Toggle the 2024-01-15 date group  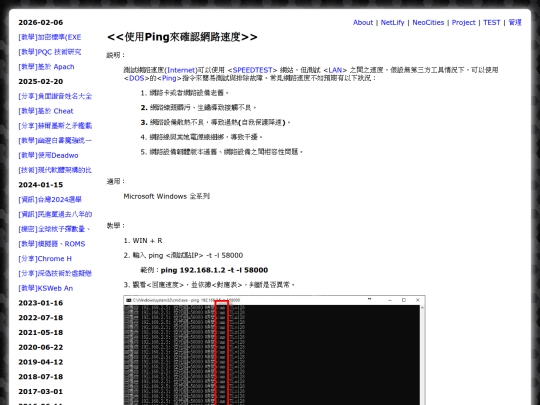click(x=41, y=185)
